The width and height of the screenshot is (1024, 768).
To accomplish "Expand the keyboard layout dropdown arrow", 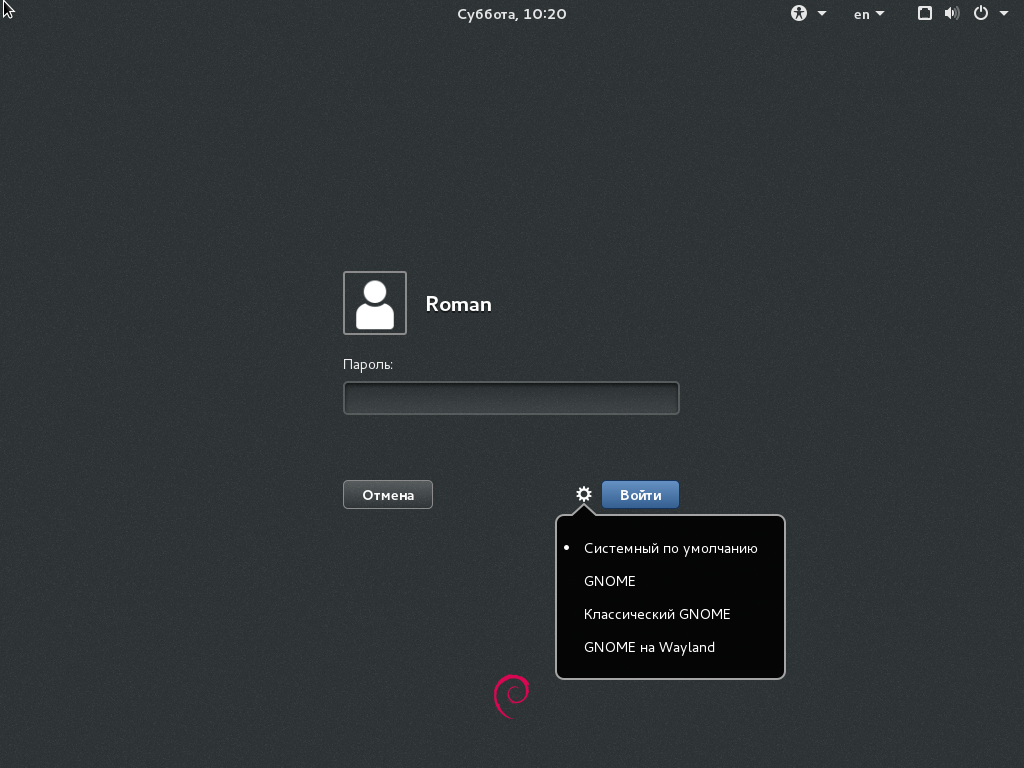I will coord(880,14).
